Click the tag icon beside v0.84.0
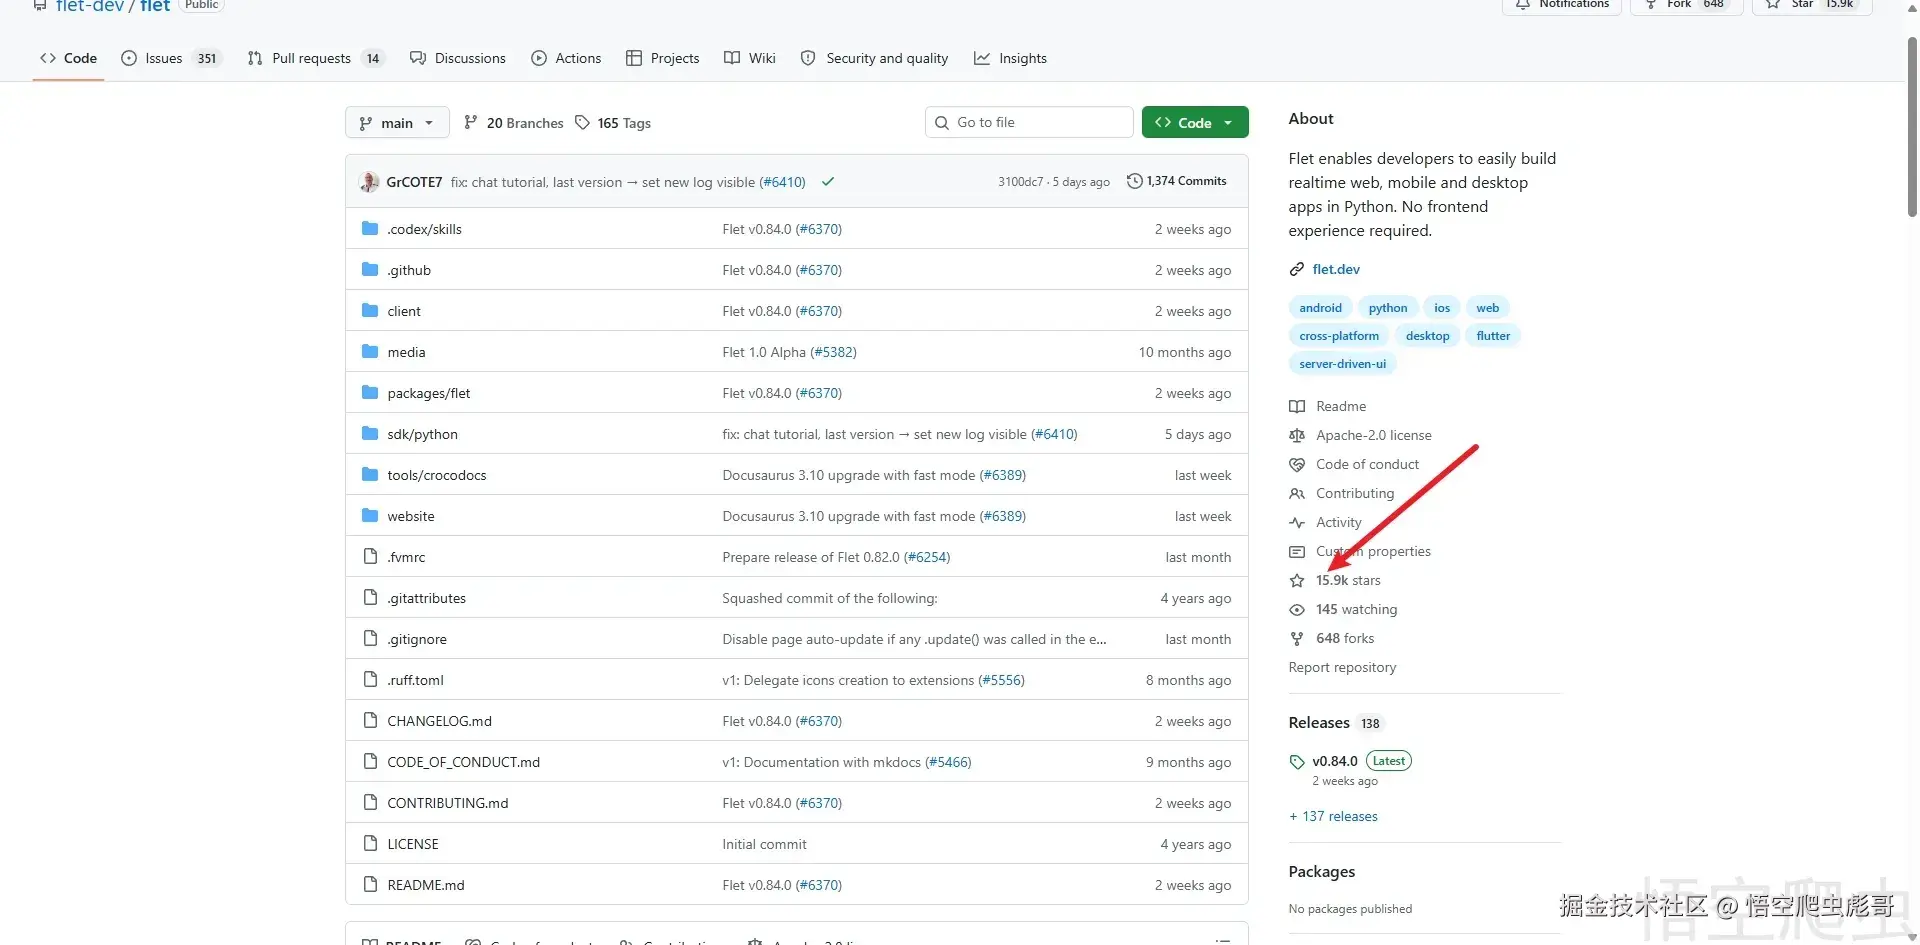The width and height of the screenshot is (1920, 945). [1297, 761]
